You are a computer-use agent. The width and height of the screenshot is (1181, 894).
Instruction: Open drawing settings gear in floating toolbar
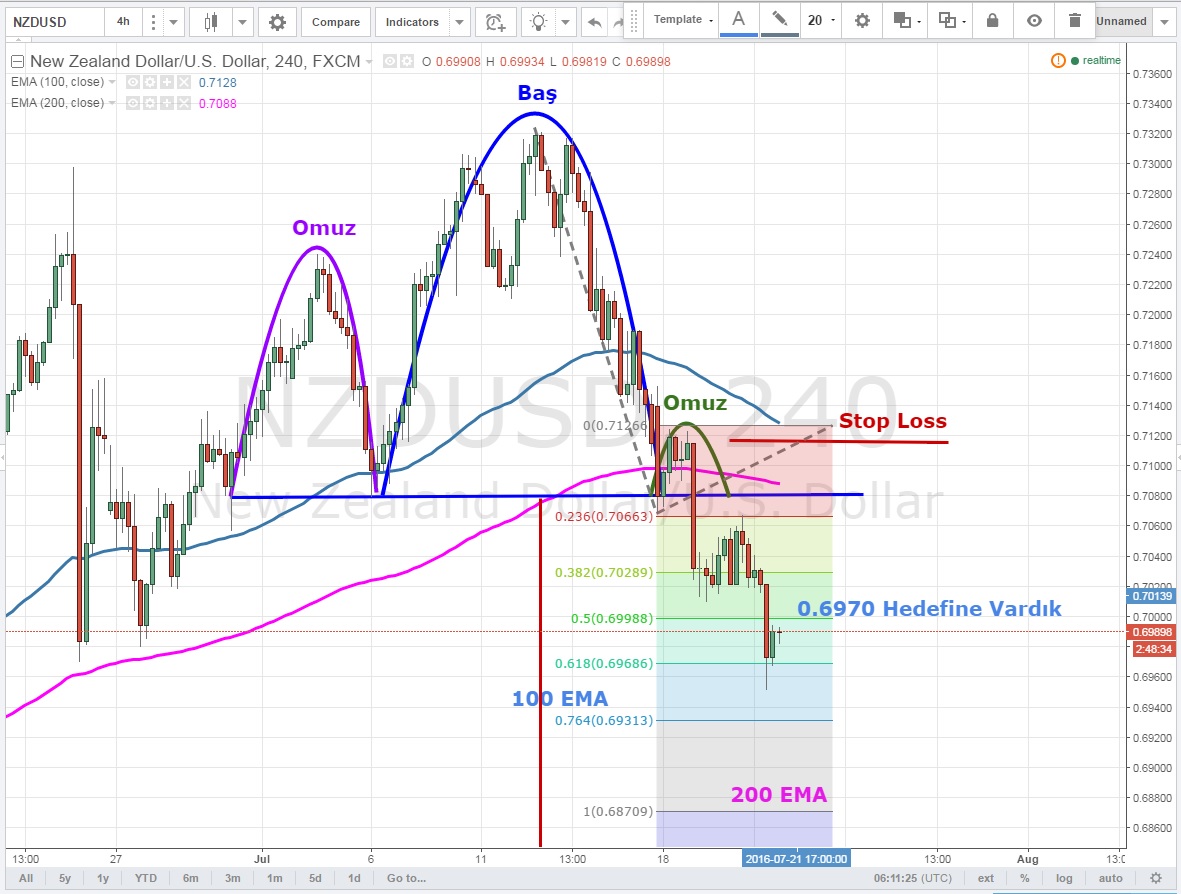862,20
